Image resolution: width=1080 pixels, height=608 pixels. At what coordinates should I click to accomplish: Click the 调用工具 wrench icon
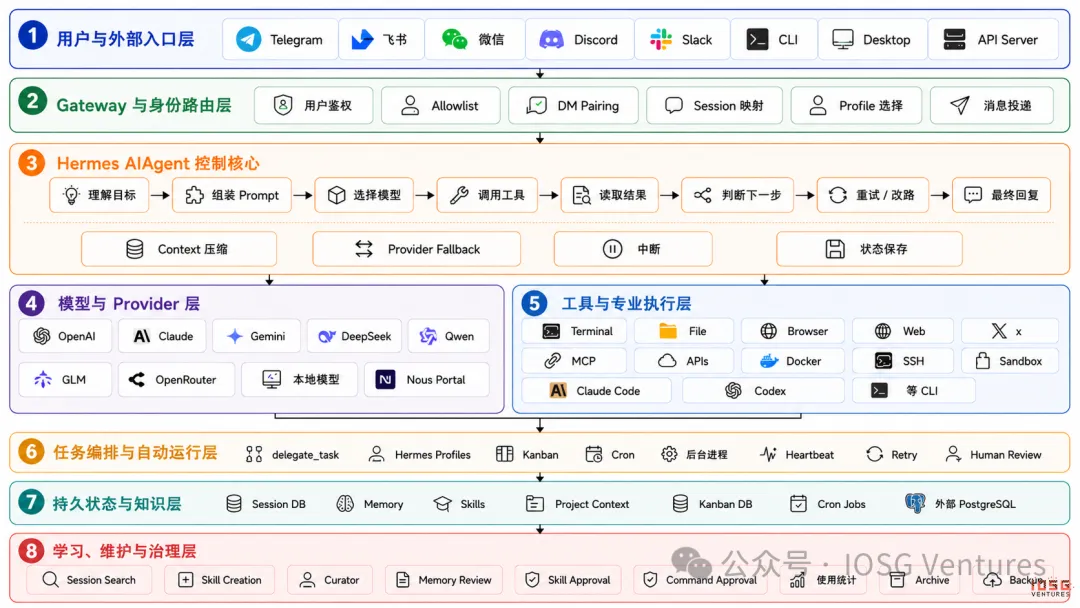pos(459,195)
